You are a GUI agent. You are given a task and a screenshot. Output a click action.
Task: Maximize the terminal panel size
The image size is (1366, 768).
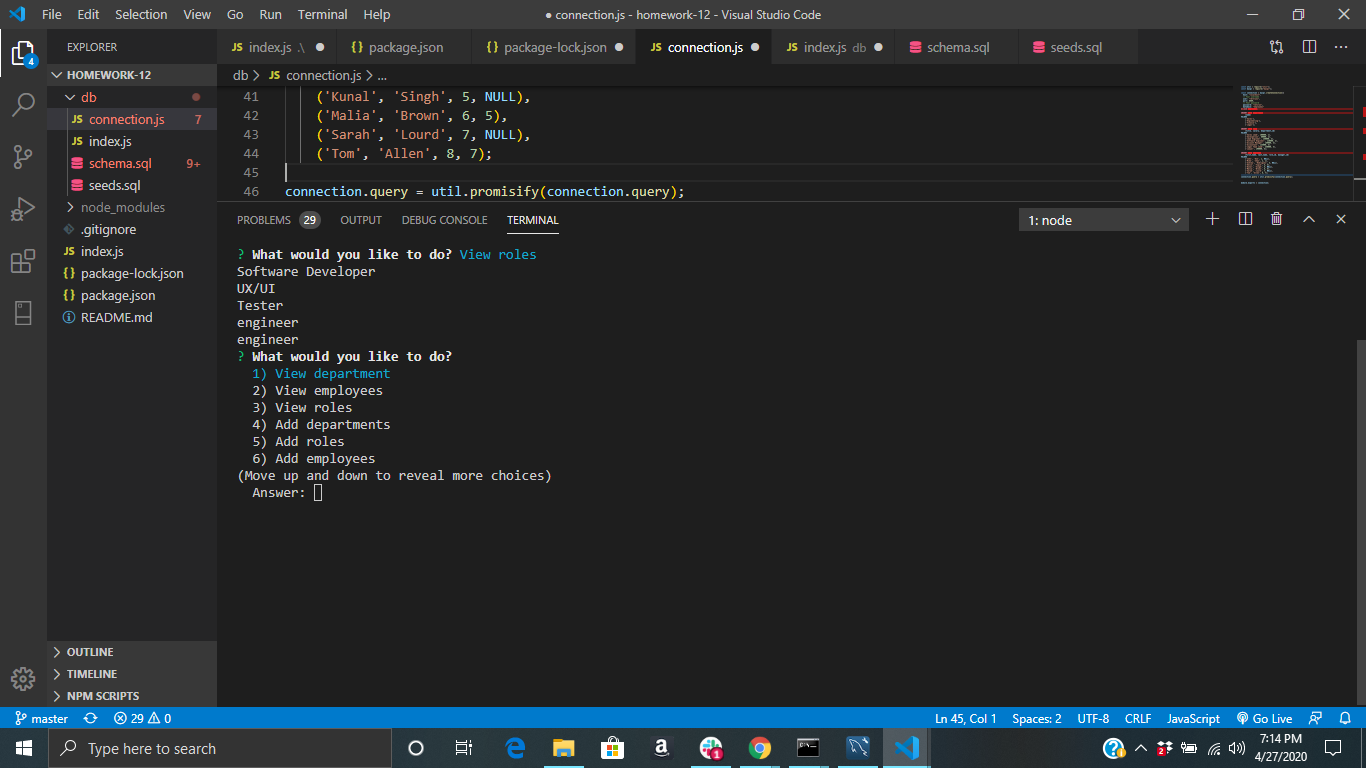pos(1309,219)
